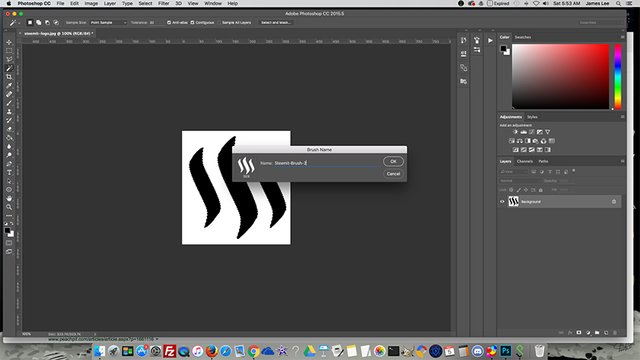The width and height of the screenshot is (640, 360).
Task: Select the Lasso tool
Action: [x=9, y=60]
